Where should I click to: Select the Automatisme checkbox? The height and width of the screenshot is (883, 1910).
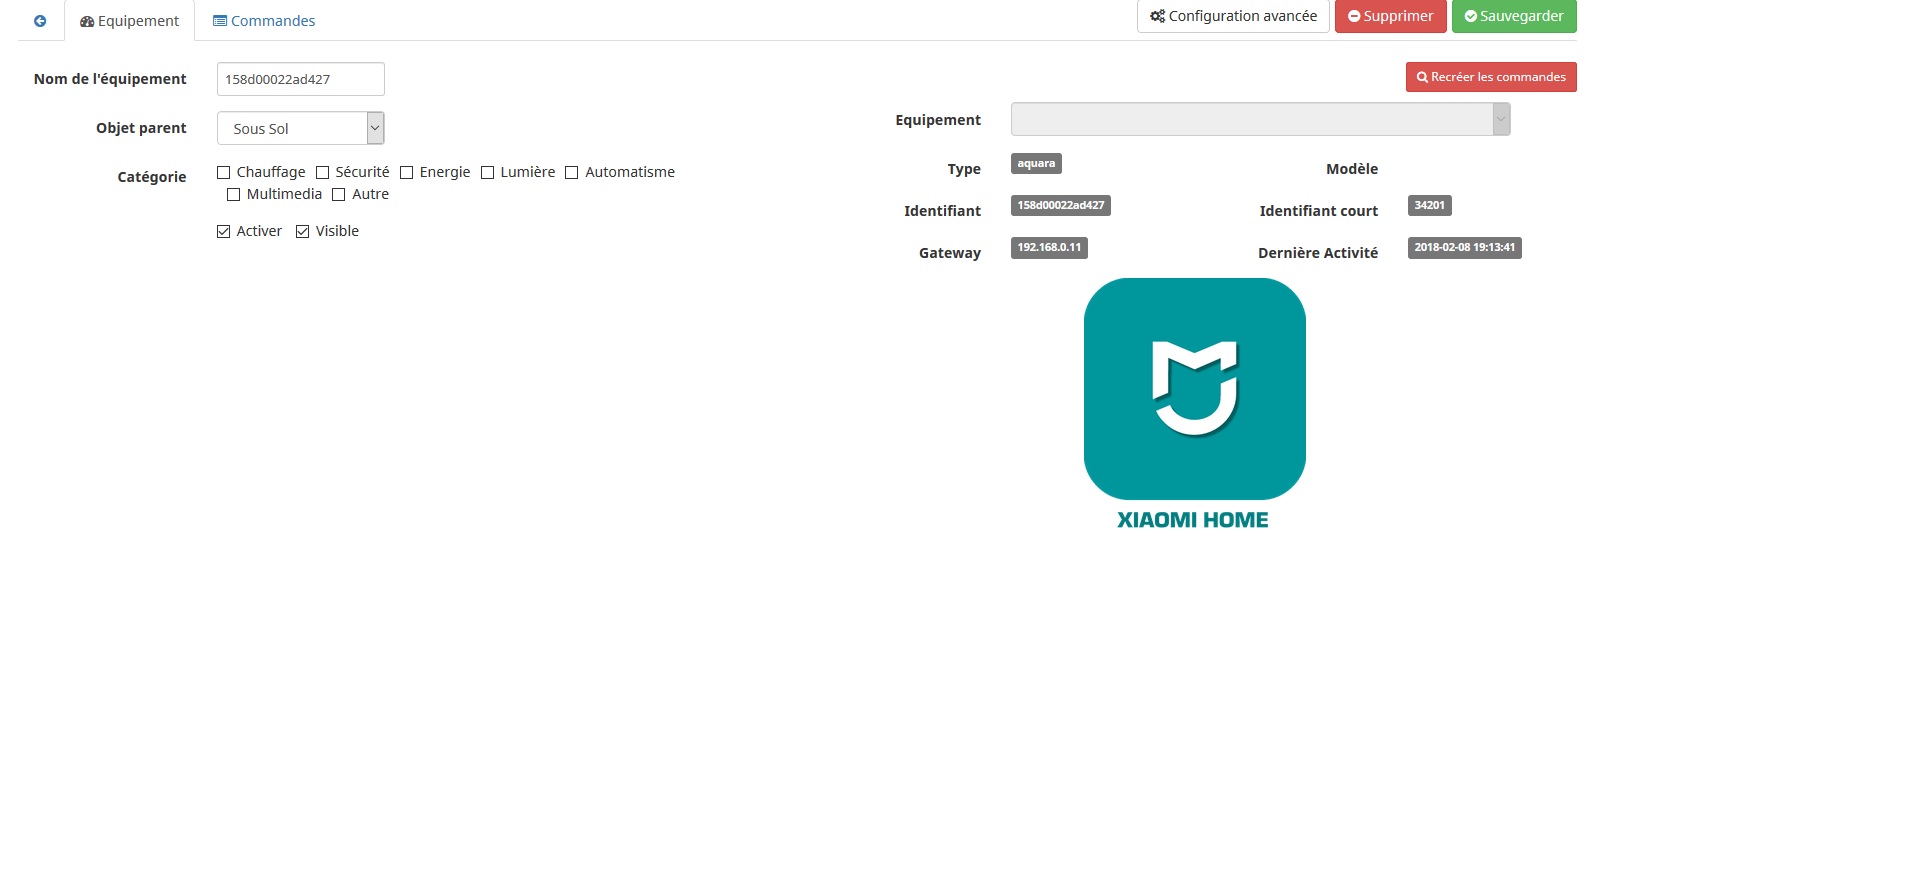tap(572, 173)
